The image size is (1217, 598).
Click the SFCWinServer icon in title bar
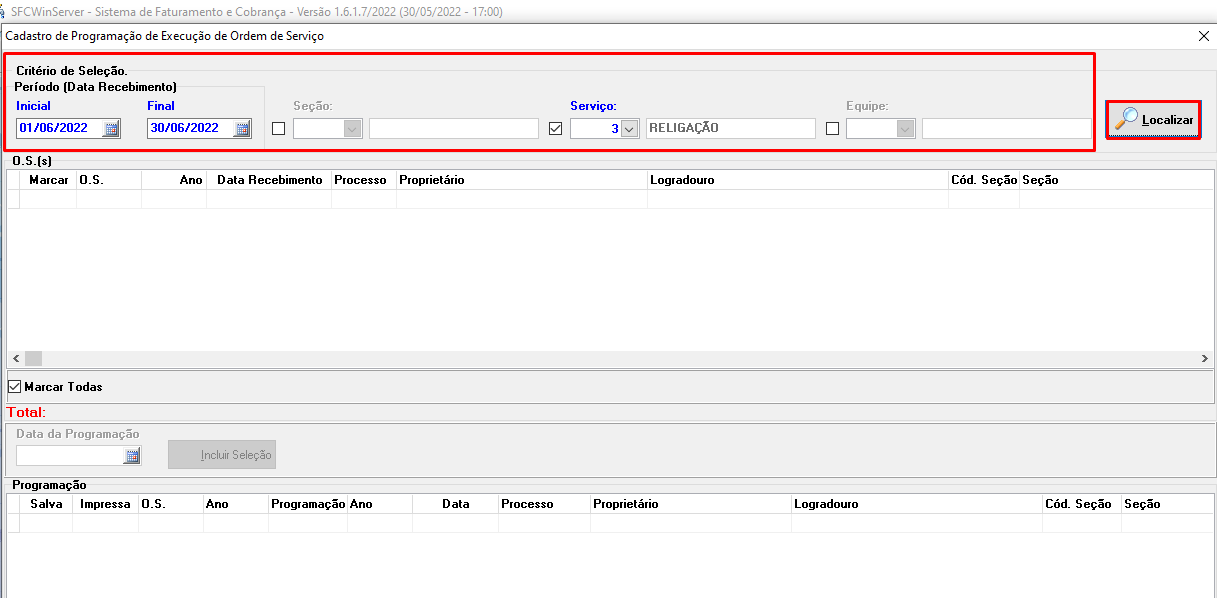pyautogui.click(x=9, y=10)
